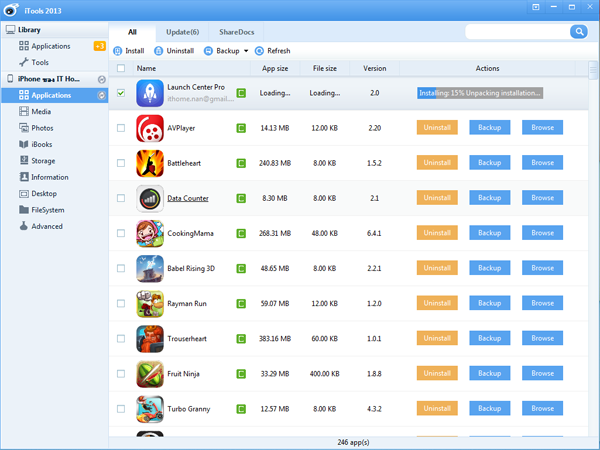Uncheck the Launch Center Pro checkbox
The image size is (600, 450).
pyautogui.click(x=121, y=93)
